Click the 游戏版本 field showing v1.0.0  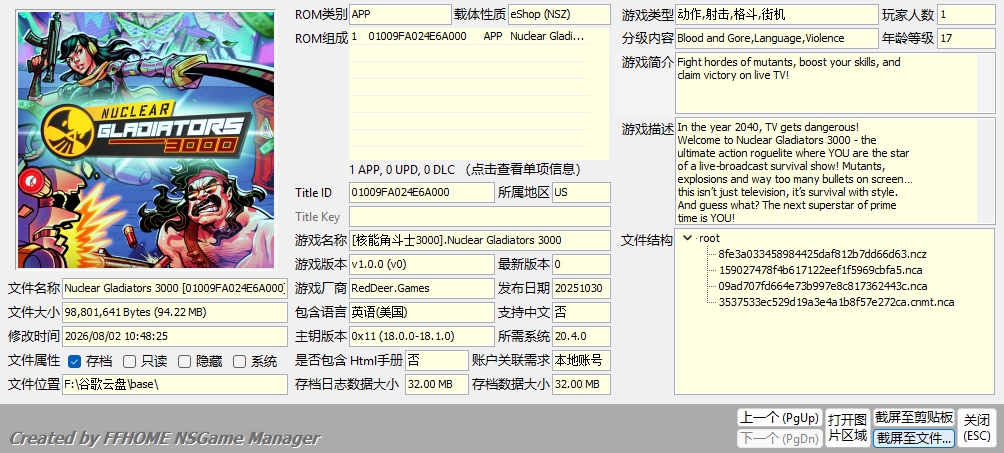[x=422, y=264]
